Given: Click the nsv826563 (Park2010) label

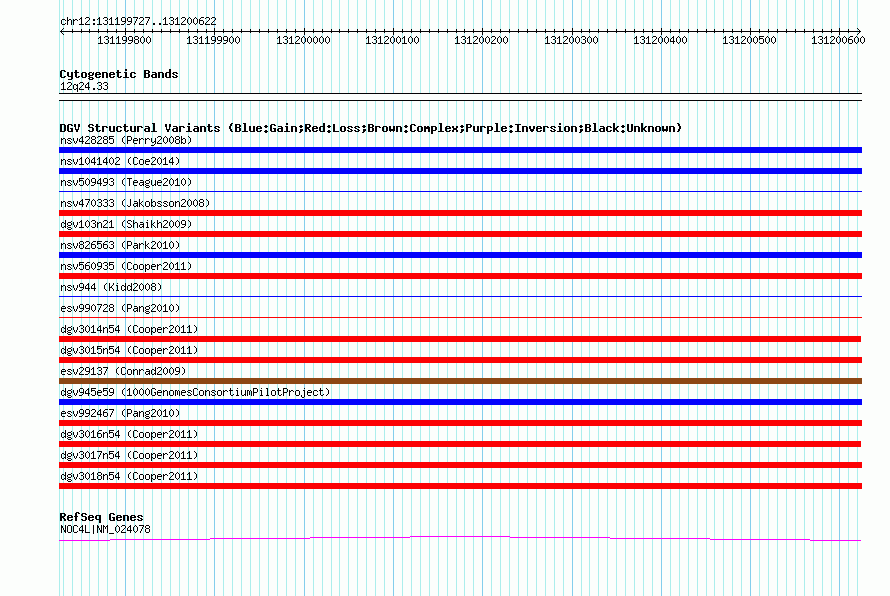Looking at the screenshot, I should (120, 245).
